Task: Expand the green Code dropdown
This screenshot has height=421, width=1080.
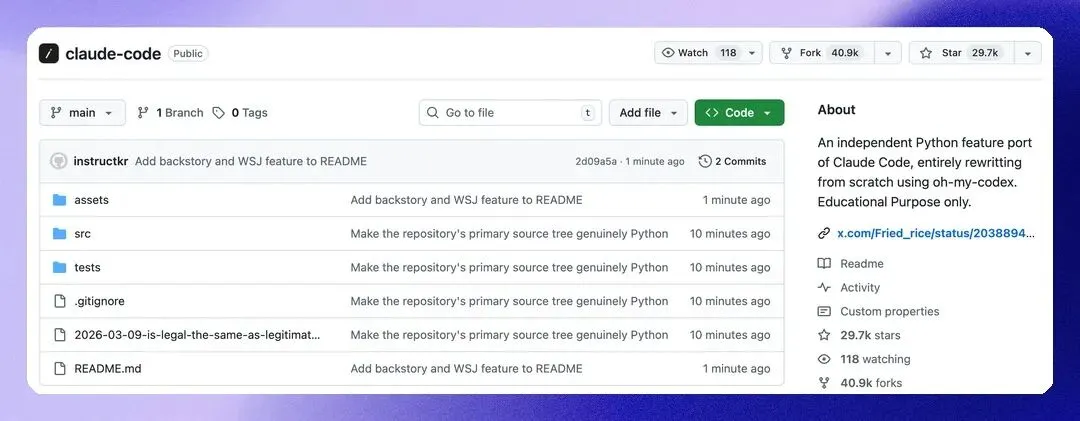Action: tap(739, 113)
